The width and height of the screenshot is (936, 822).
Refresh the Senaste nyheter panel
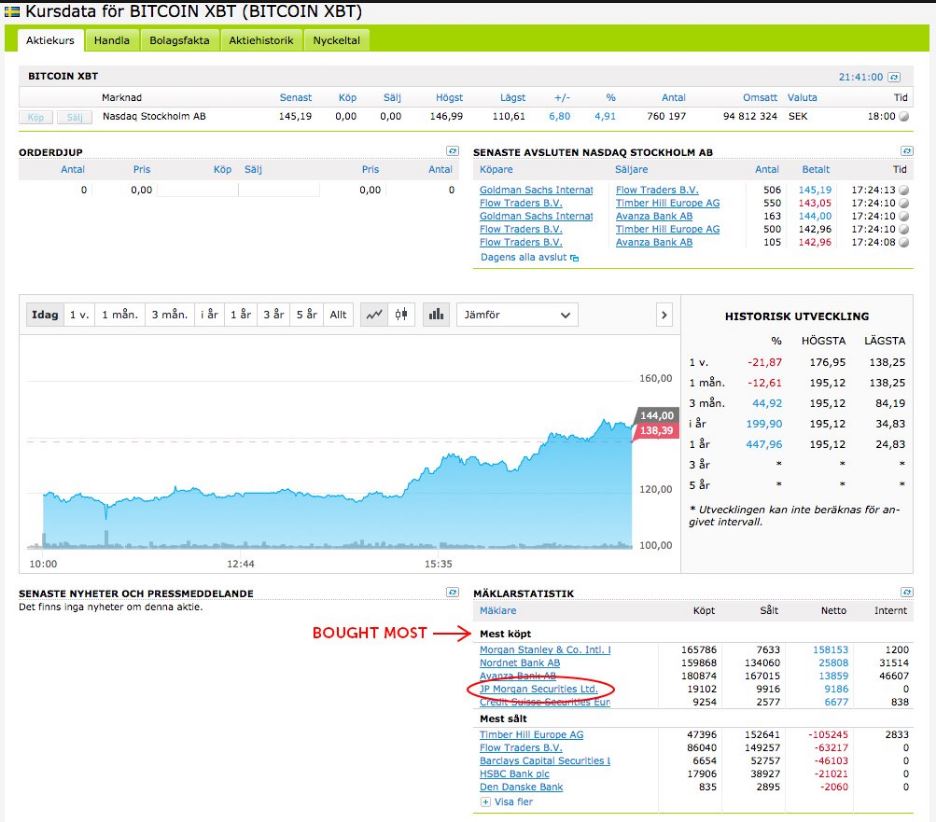(452, 593)
